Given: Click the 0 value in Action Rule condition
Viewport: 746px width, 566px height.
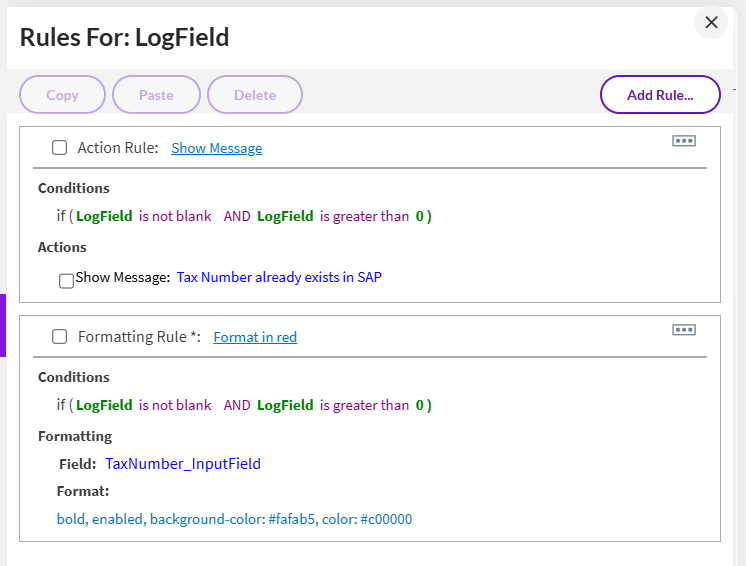Looking at the screenshot, I should [x=420, y=216].
